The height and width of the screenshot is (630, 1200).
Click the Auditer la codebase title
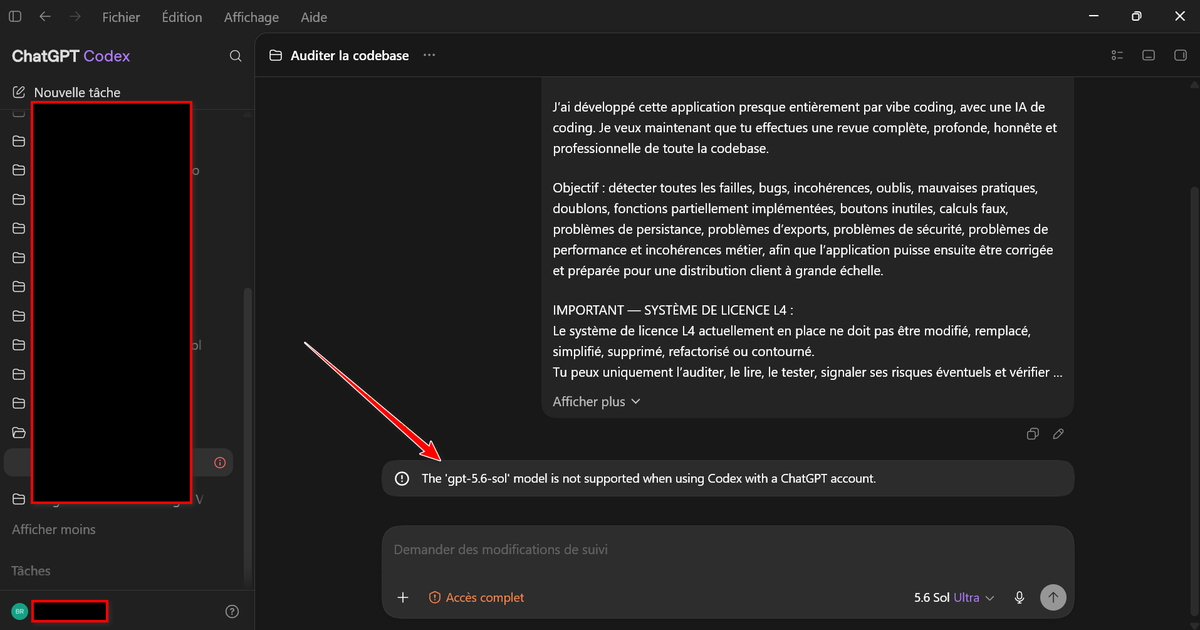[x=350, y=56]
